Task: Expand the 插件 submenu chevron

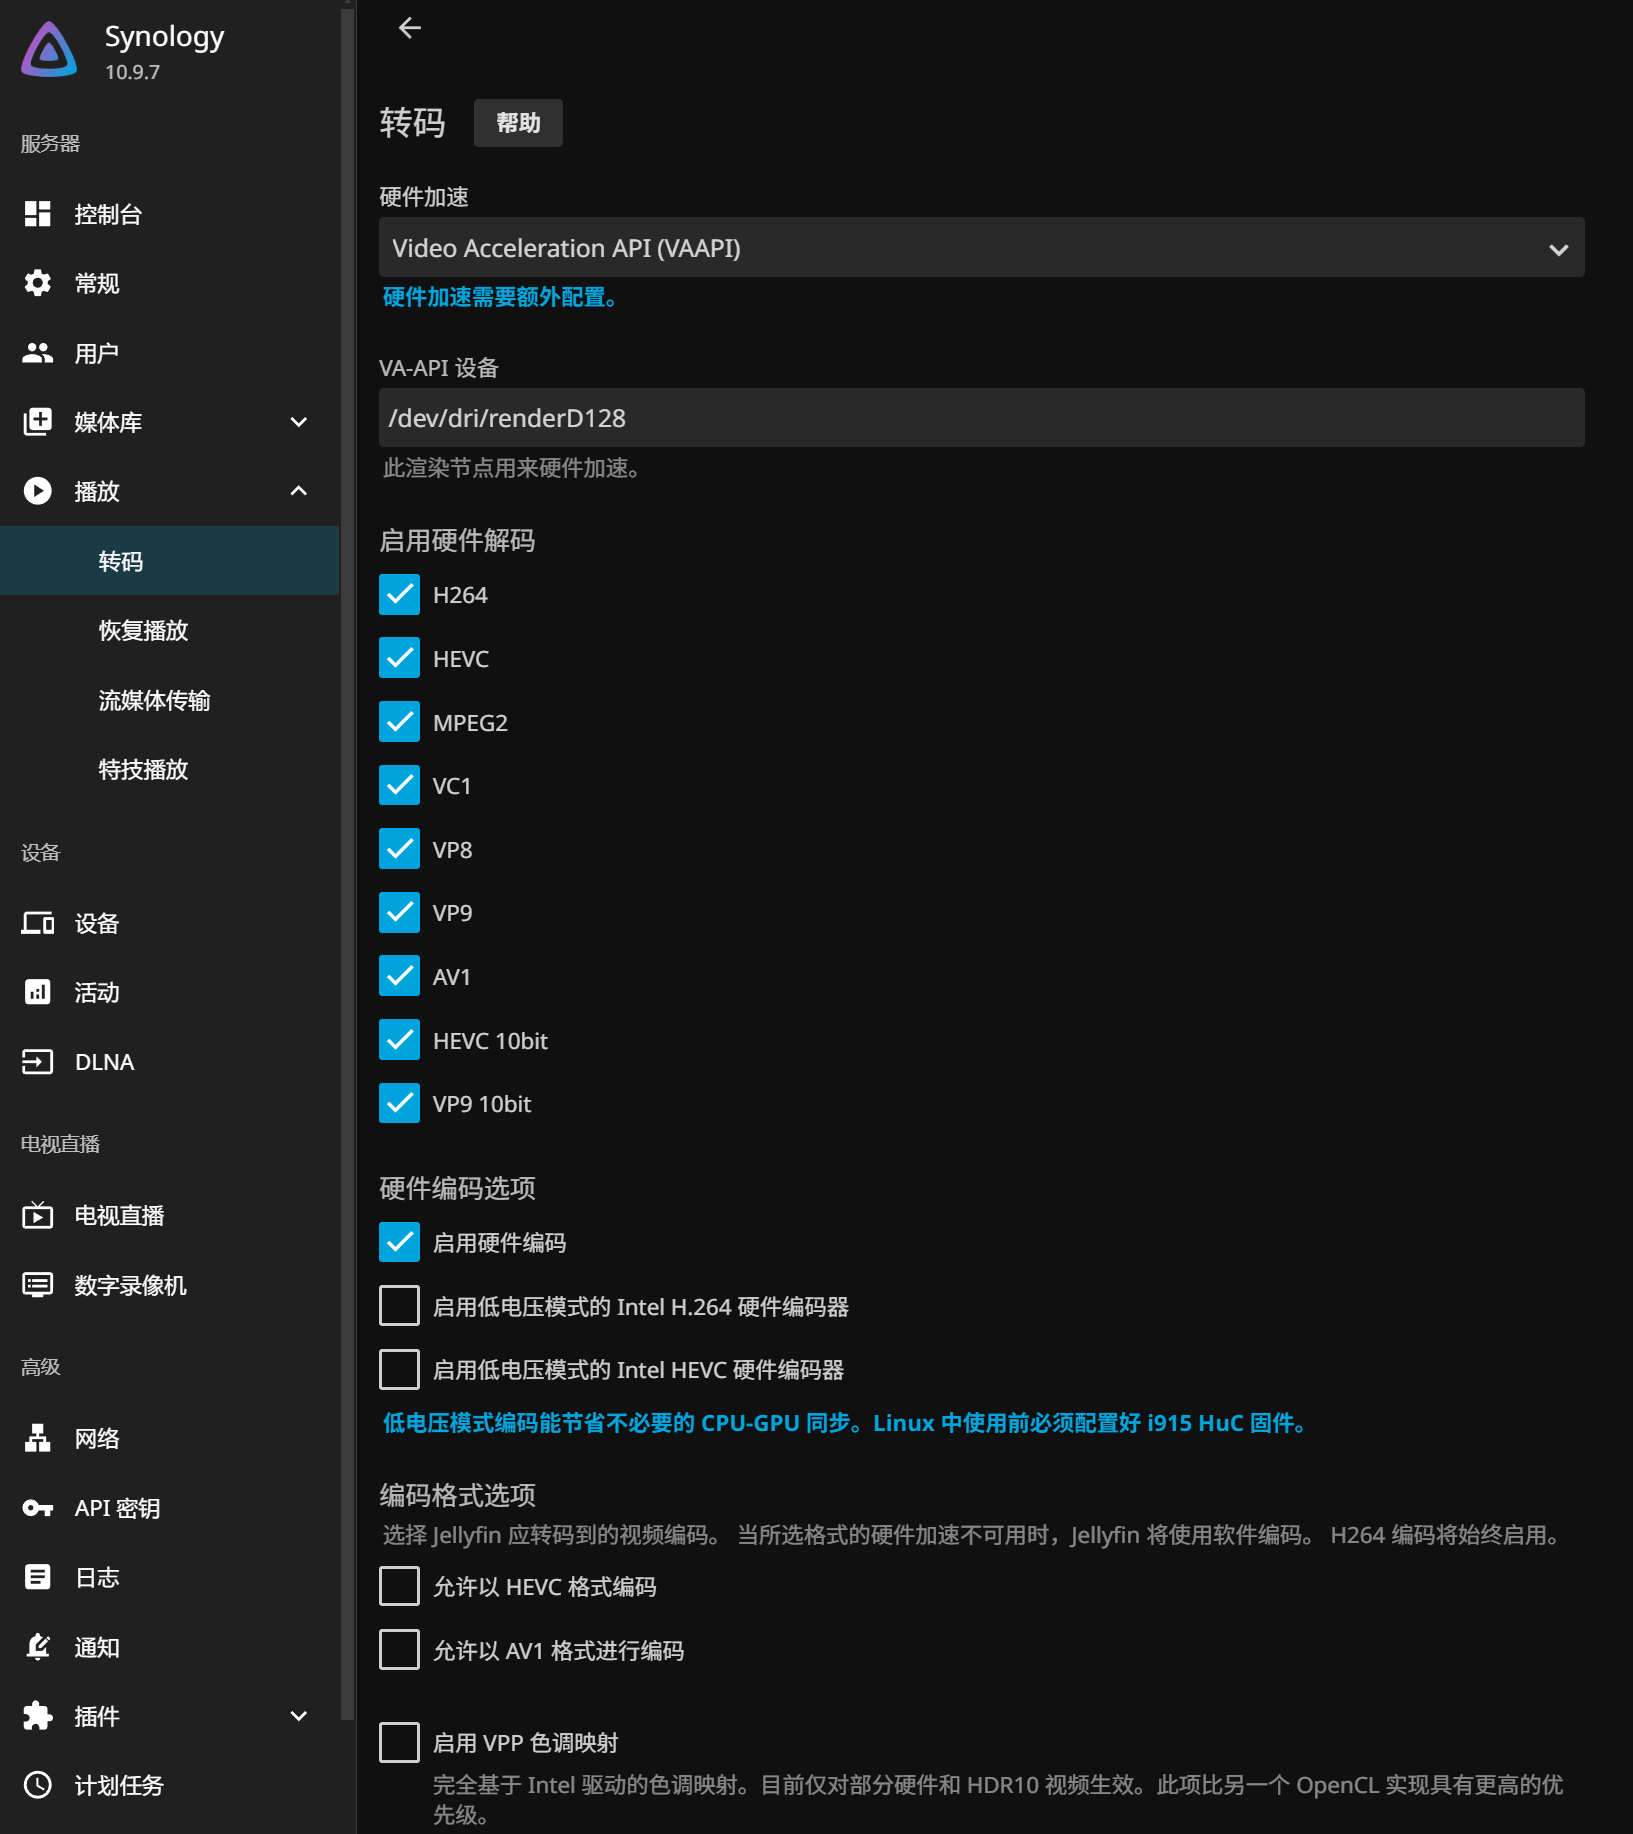Action: click(298, 1716)
